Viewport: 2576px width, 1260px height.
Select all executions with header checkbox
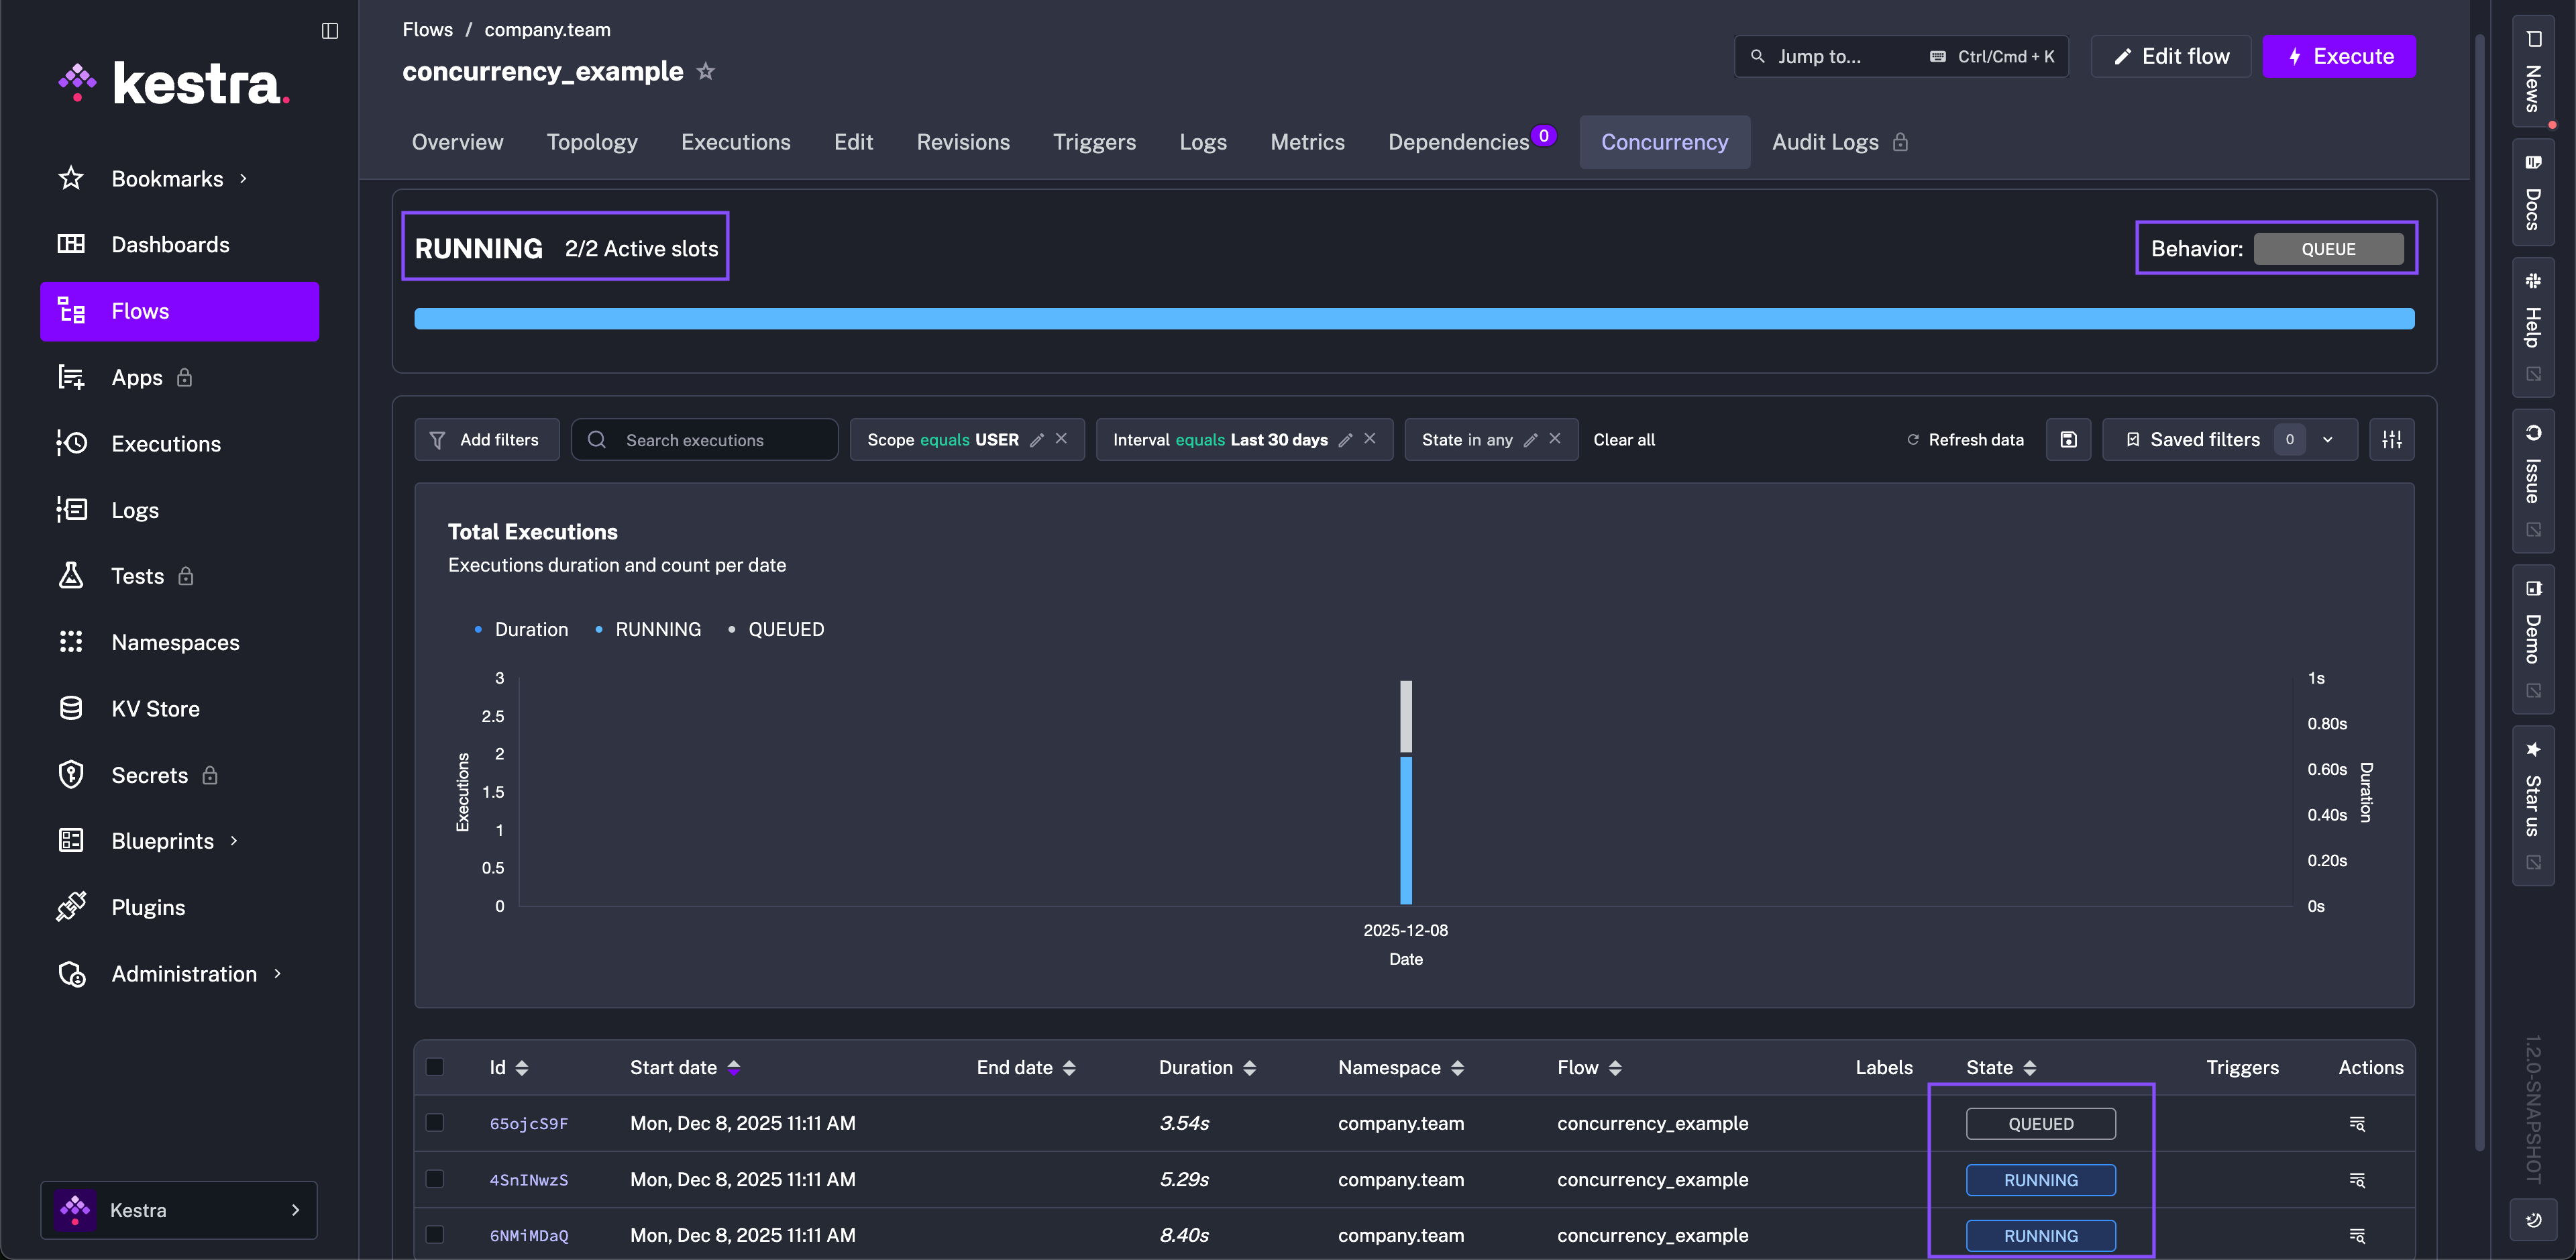click(435, 1067)
